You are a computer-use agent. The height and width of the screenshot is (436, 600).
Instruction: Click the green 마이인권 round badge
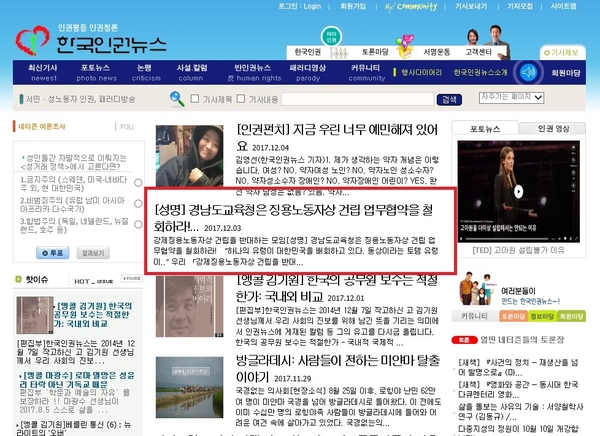coord(331,37)
